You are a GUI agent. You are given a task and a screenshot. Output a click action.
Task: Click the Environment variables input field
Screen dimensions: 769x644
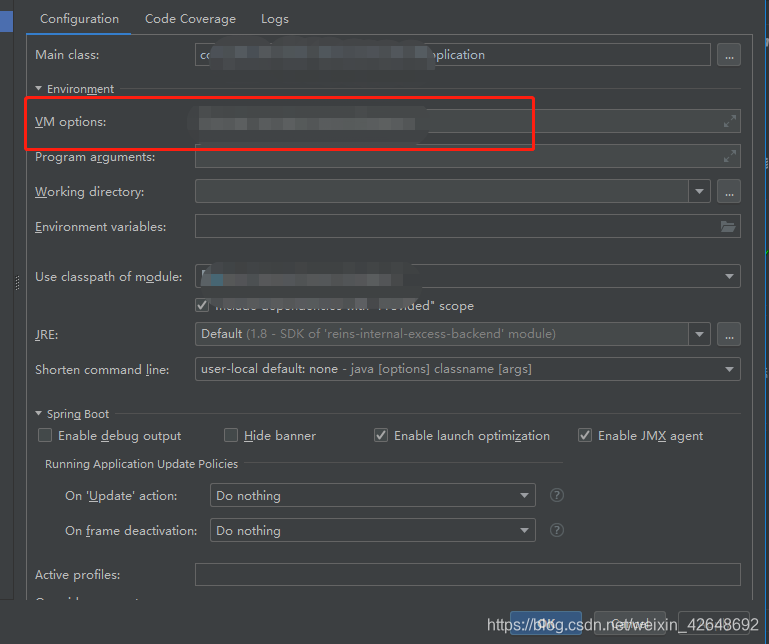tap(467, 226)
